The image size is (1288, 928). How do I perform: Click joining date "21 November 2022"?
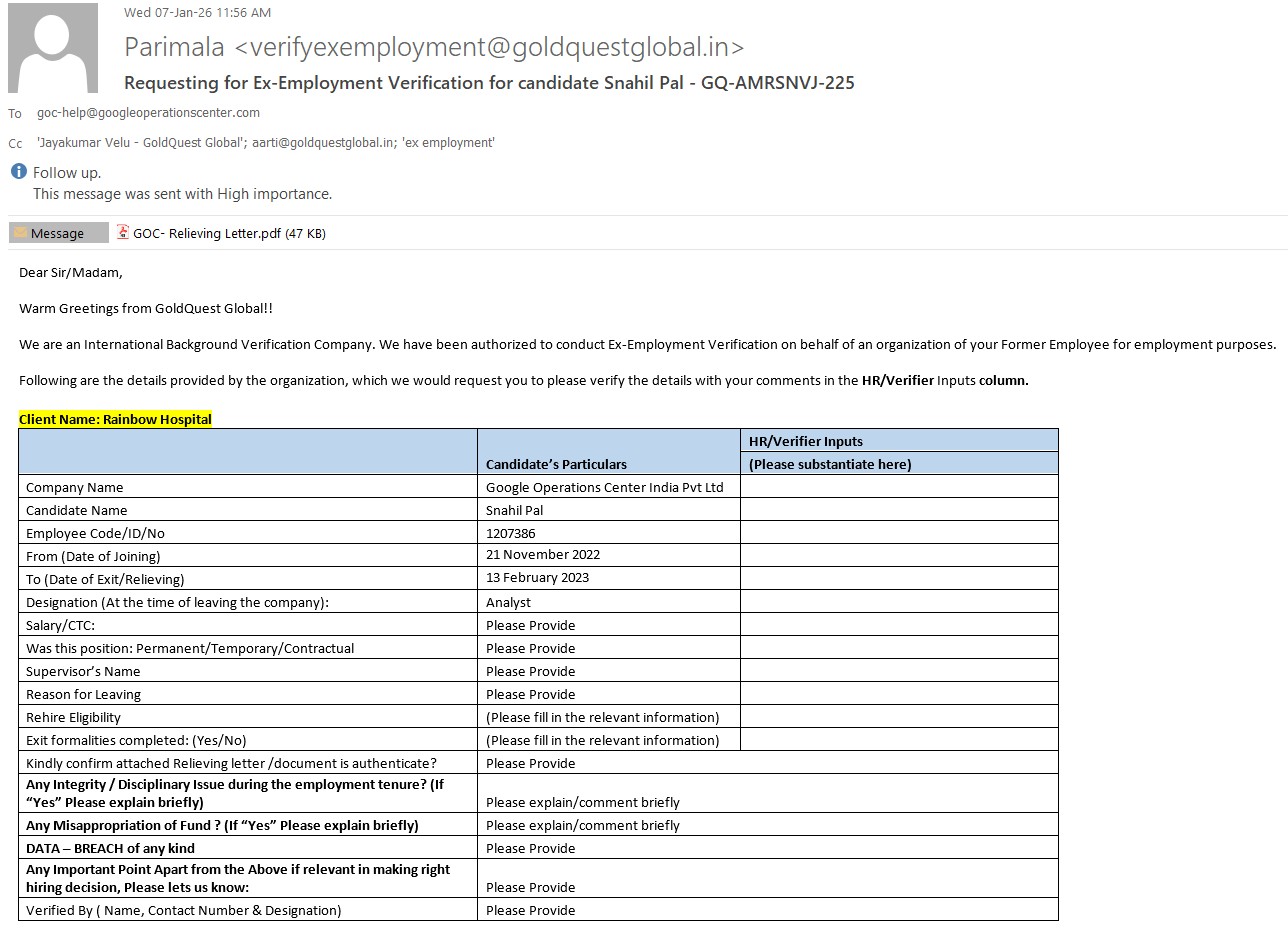click(543, 554)
